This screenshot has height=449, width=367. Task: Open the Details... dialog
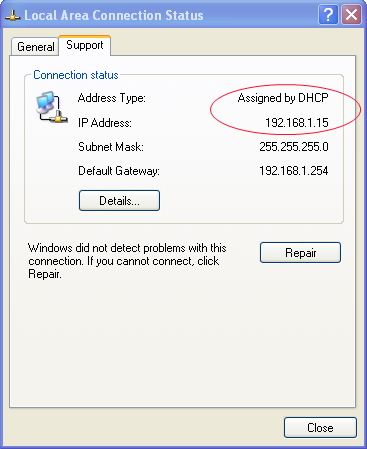(x=119, y=201)
